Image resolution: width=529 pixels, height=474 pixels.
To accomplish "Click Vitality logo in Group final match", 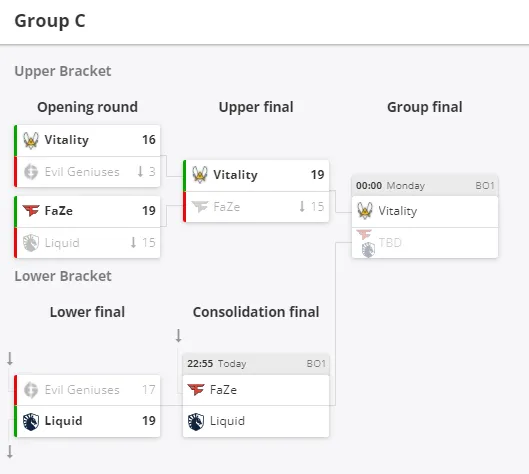I will (x=365, y=211).
